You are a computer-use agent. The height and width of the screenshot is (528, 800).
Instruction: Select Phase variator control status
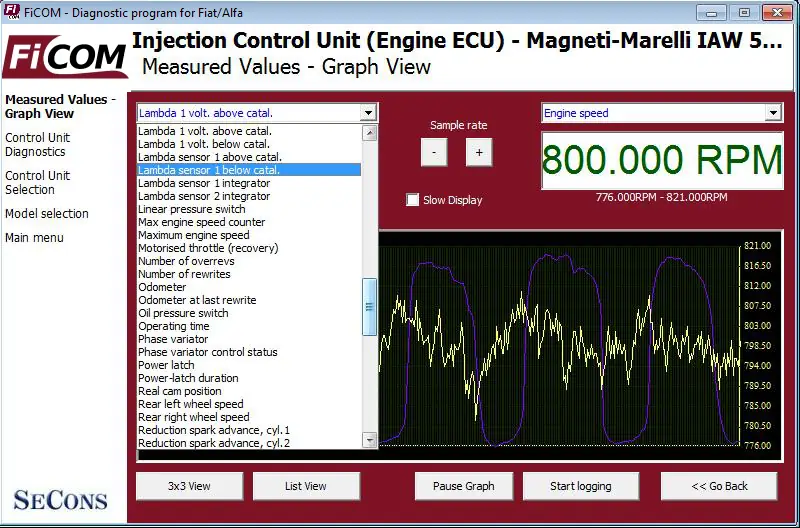(x=249, y=352)
